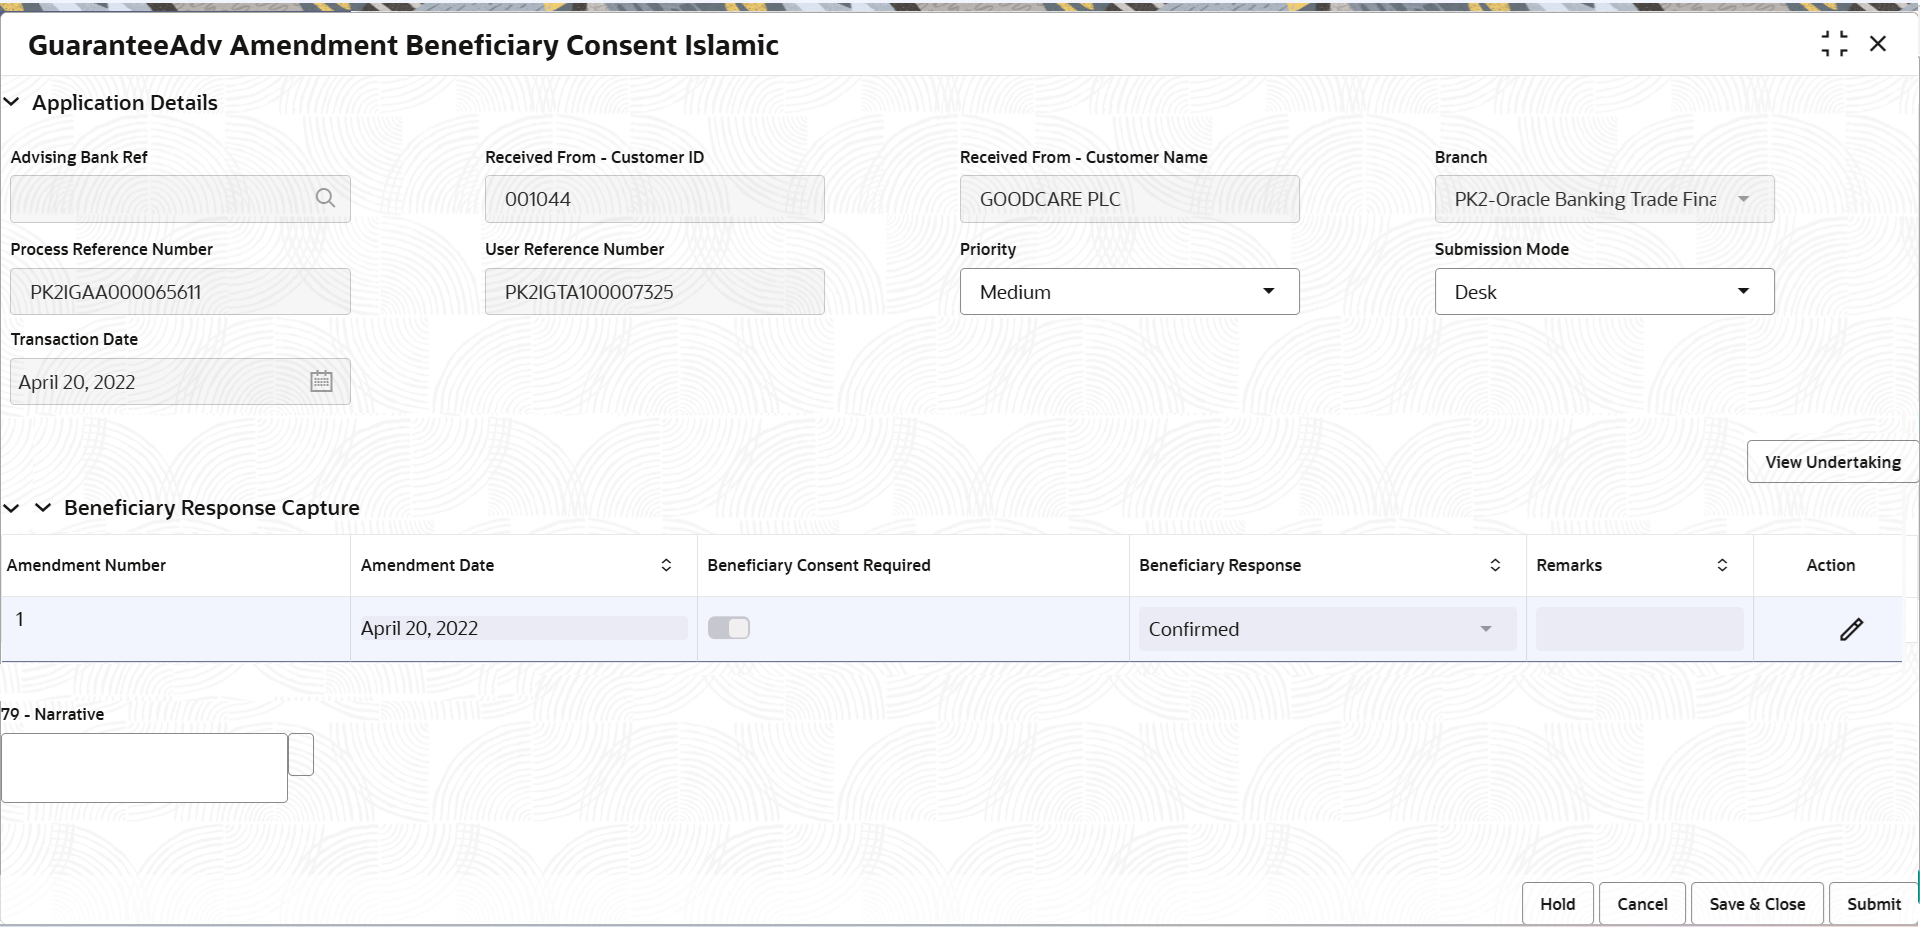Click the dialog title GuaranteeAdv Amendment Beneficiary Consent Islamic

(403, 45)
